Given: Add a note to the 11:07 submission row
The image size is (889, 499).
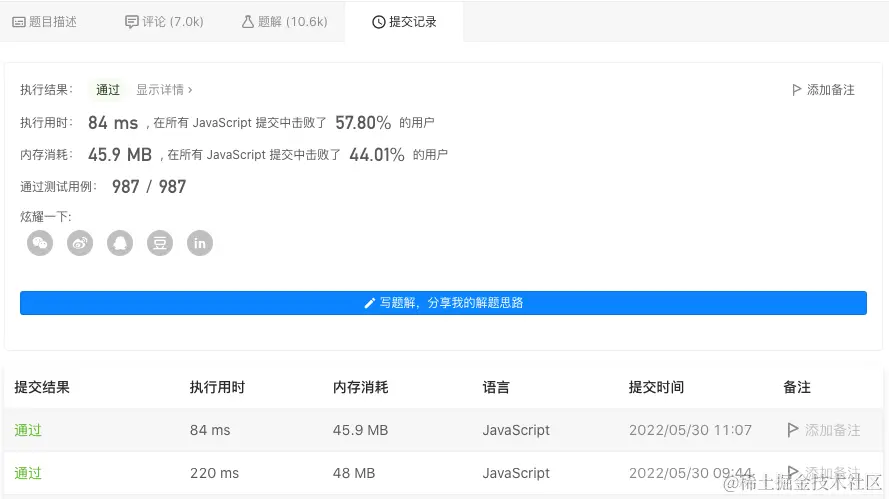Looking at the screenshot, I should 824,430.
